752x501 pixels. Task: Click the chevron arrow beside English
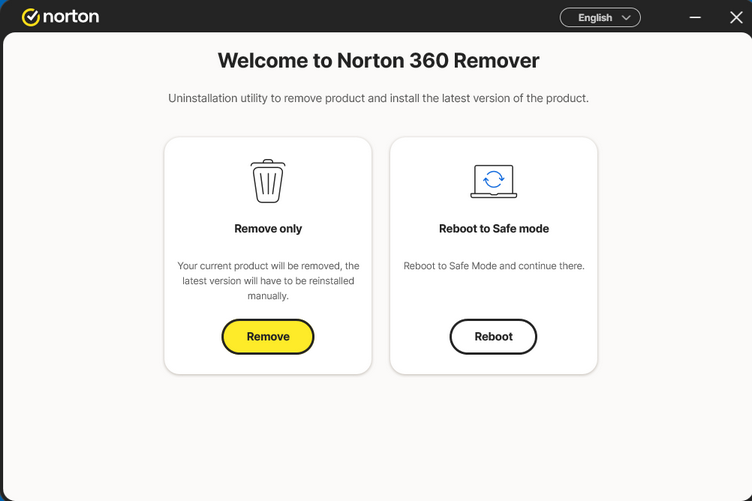(x=627, y=18)
